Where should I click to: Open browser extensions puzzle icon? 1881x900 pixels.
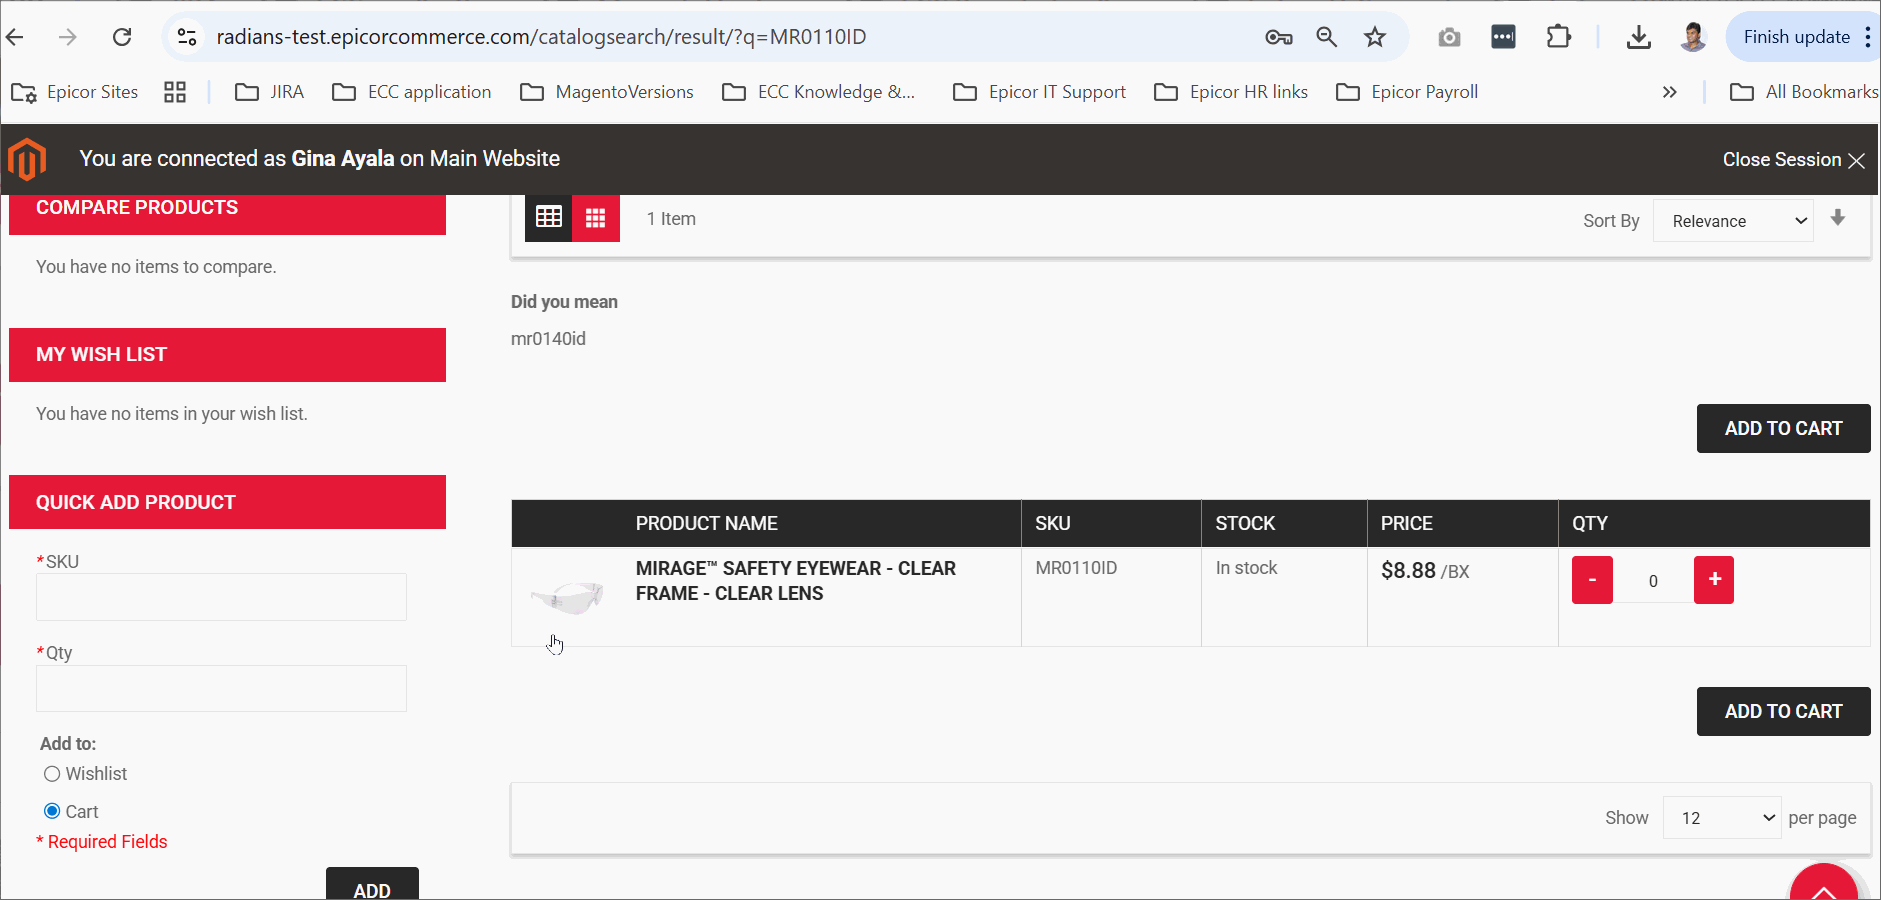pos(1558,37)
